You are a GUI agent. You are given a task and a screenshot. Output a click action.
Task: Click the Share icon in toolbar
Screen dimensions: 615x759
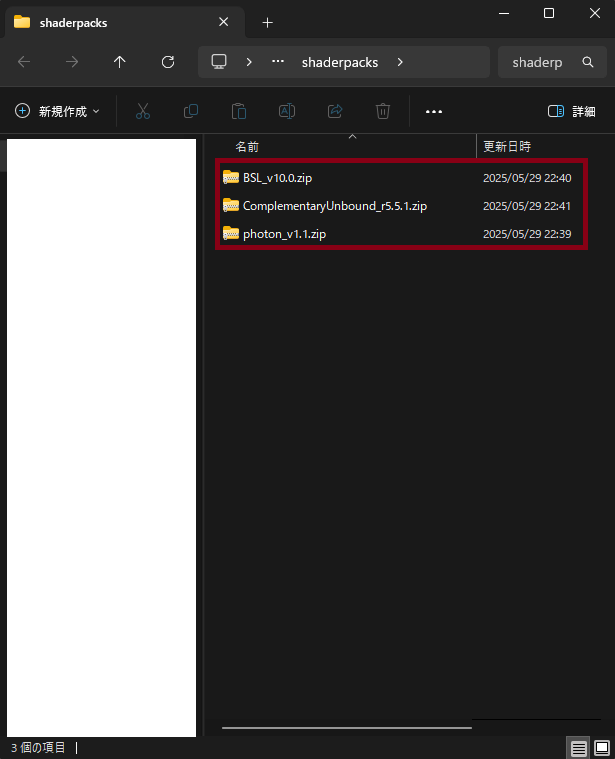(x=335, y=111)
